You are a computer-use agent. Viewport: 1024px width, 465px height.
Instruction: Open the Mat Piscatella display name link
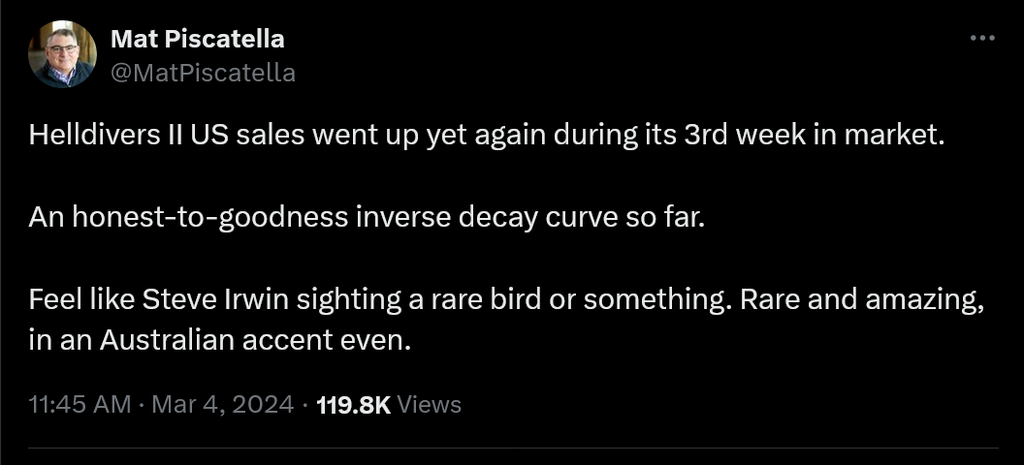click(x=197, y=39)
